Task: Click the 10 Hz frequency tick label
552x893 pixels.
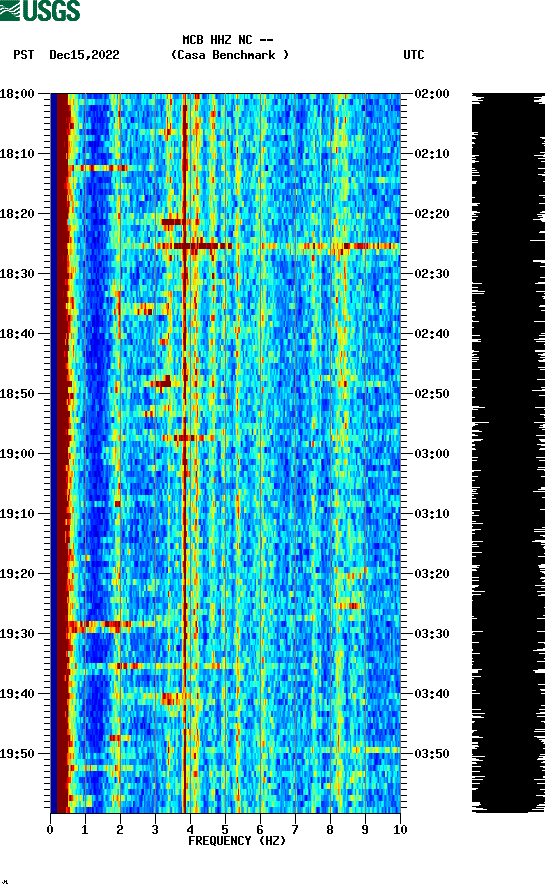Action: click(x=400, y=830)
